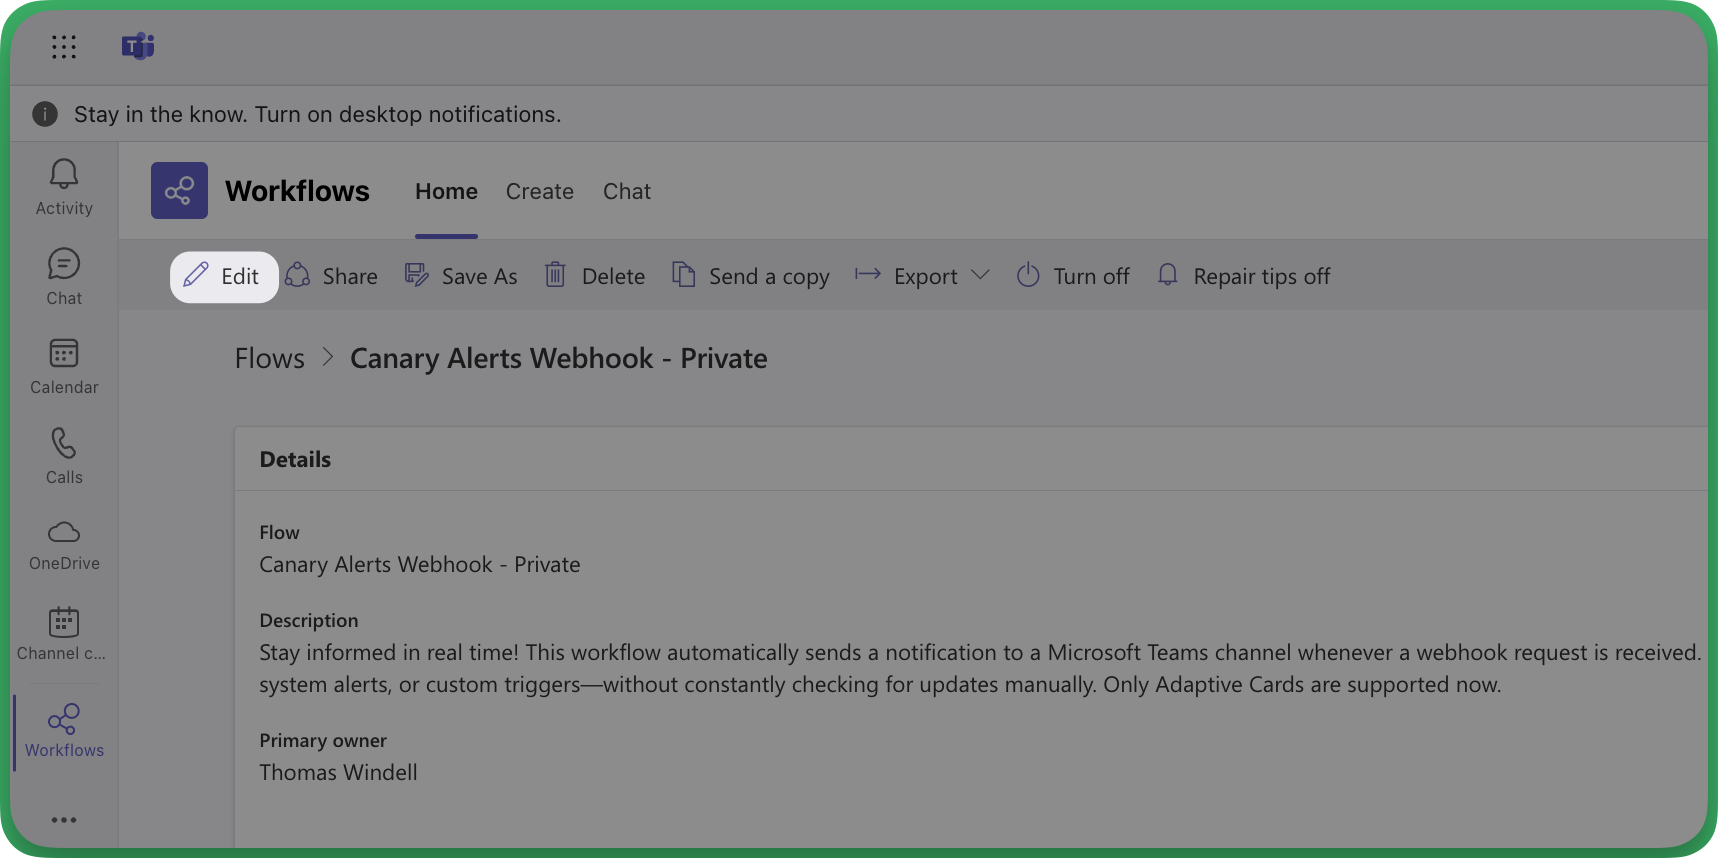The width and height of the screenshot is (1718, 858).
Task: Click owner name 'Thomas Windell'
Action: point(339,773)
